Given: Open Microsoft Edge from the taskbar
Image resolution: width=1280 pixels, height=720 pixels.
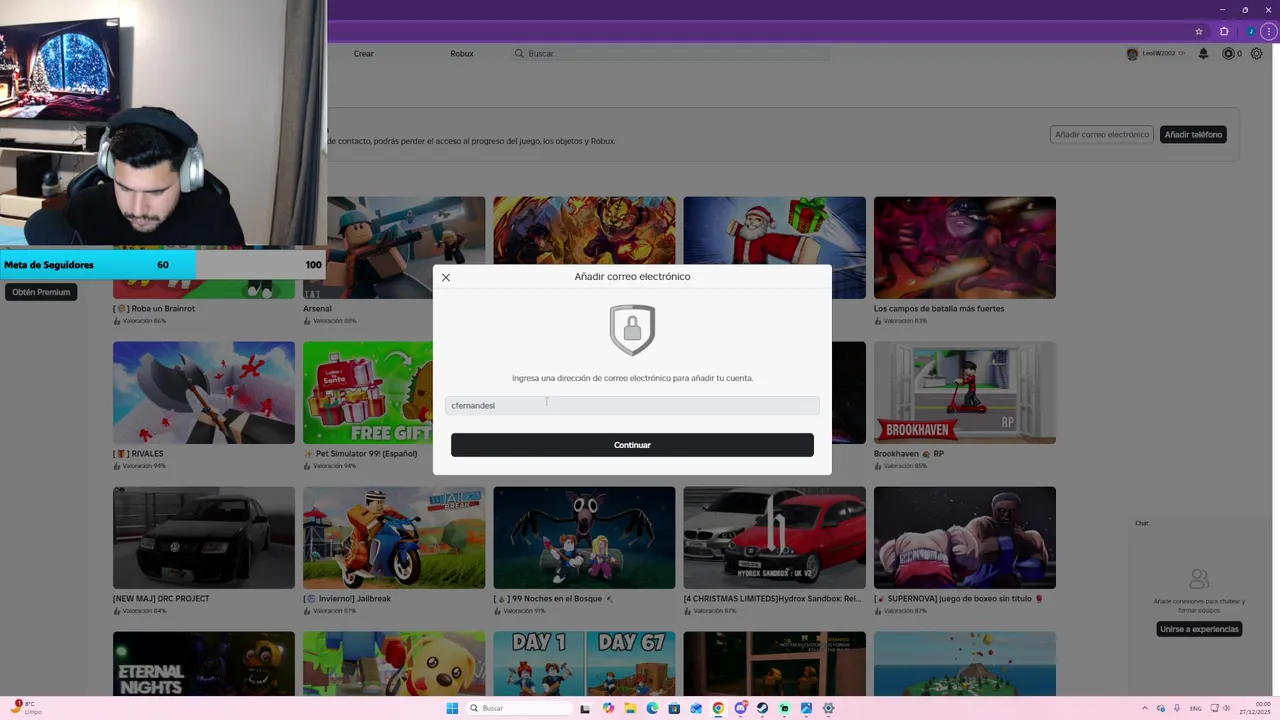Looking at the screenshot, I should [652, 708].
